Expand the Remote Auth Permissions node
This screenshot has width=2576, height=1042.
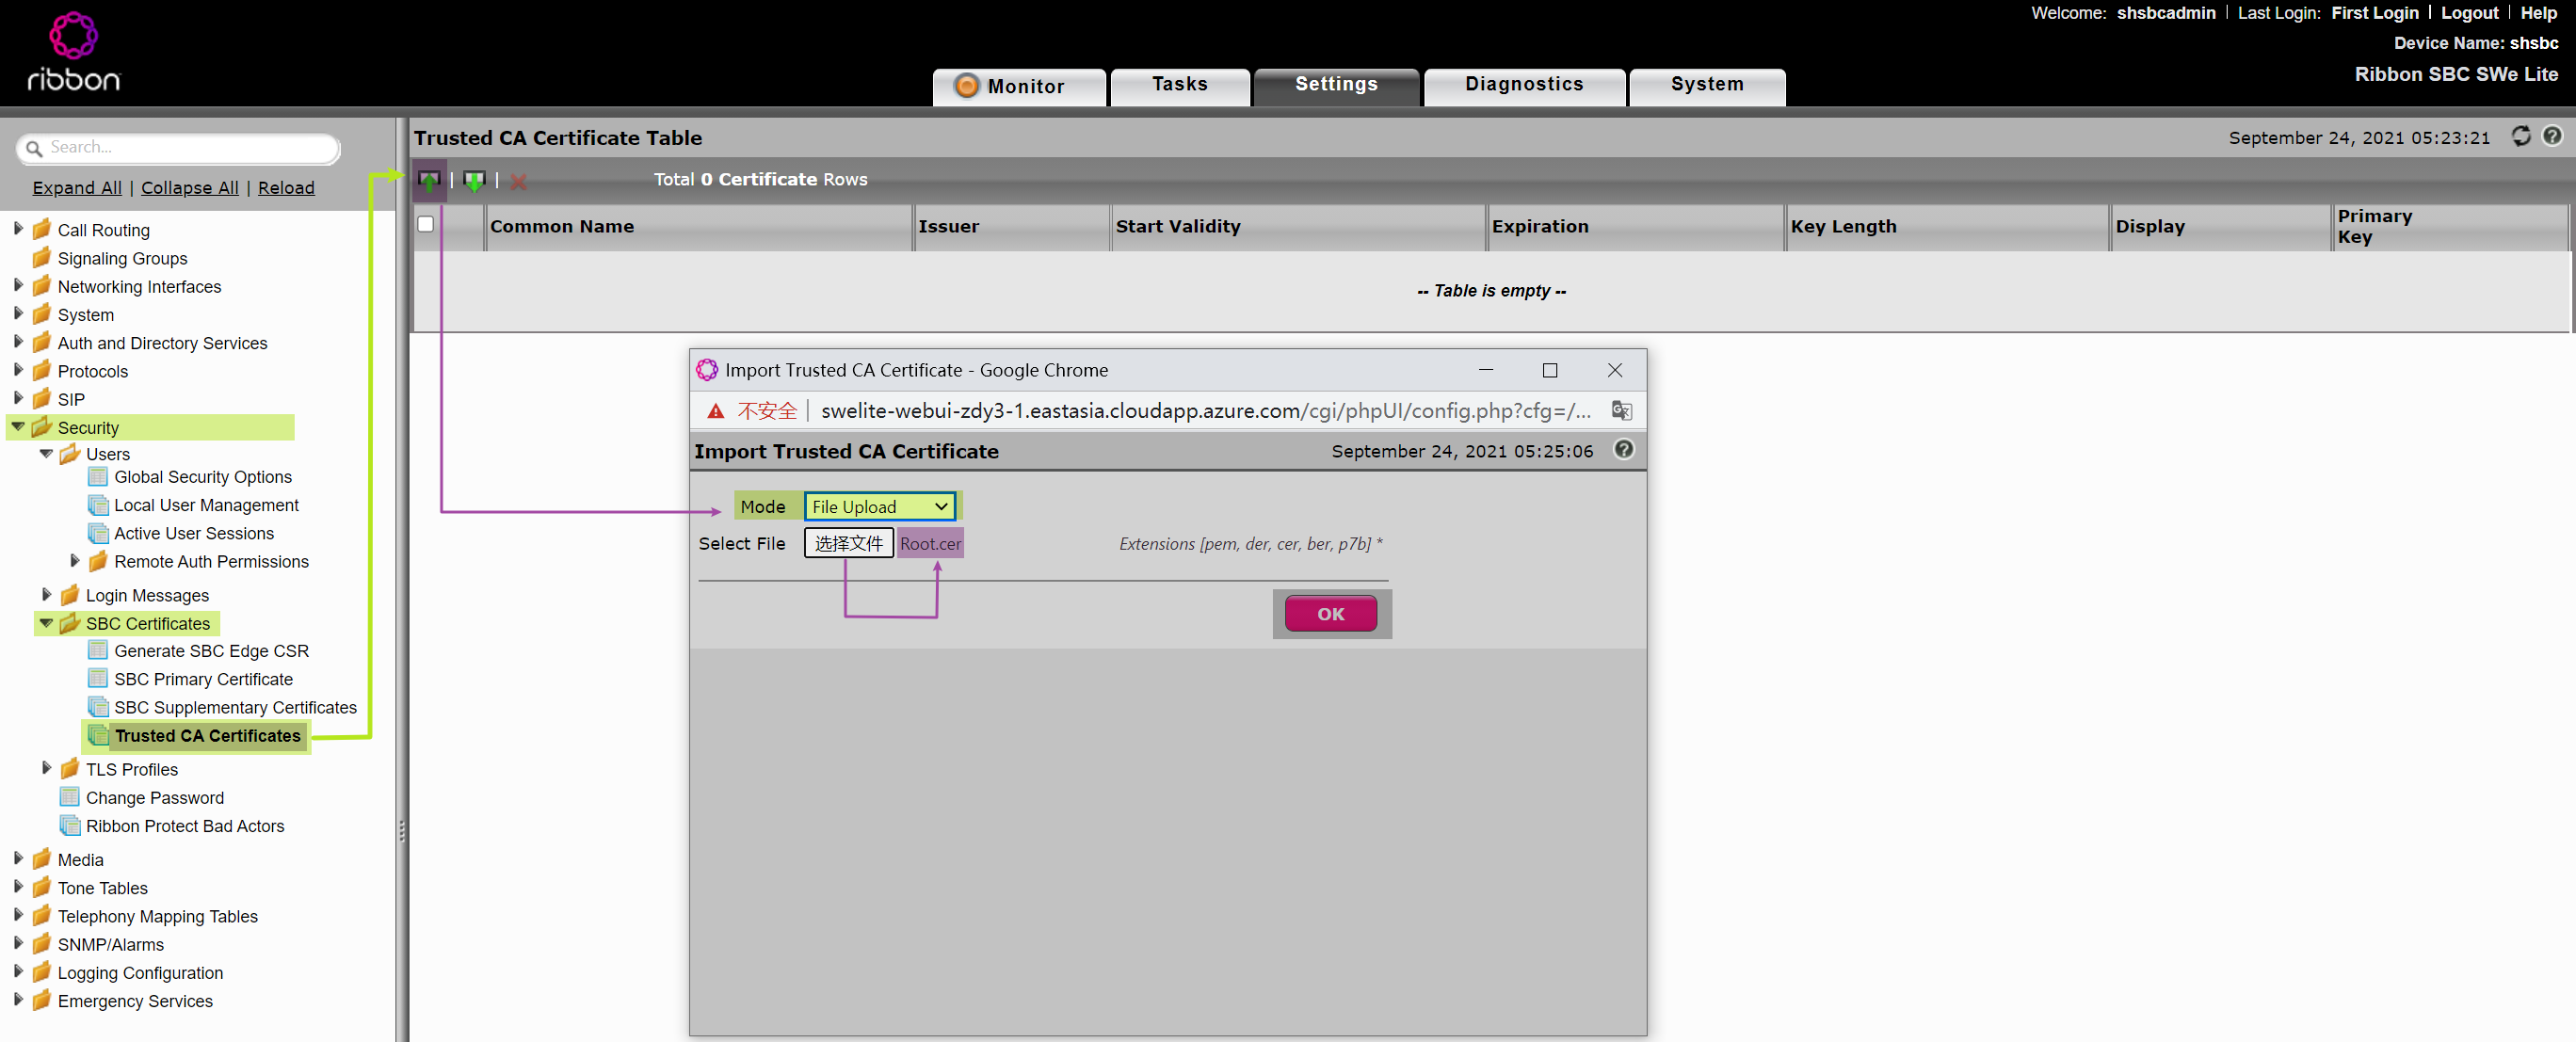coord(74,561)
